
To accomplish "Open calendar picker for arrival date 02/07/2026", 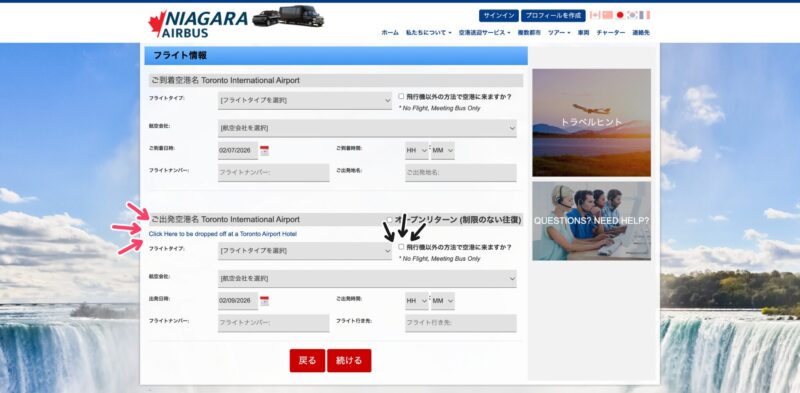I will (x=264, y=151).
